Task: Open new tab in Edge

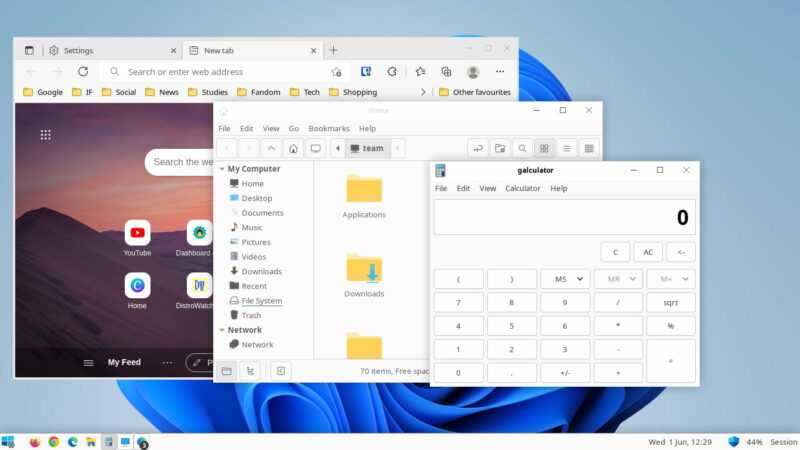Action: tap(333, 50)
